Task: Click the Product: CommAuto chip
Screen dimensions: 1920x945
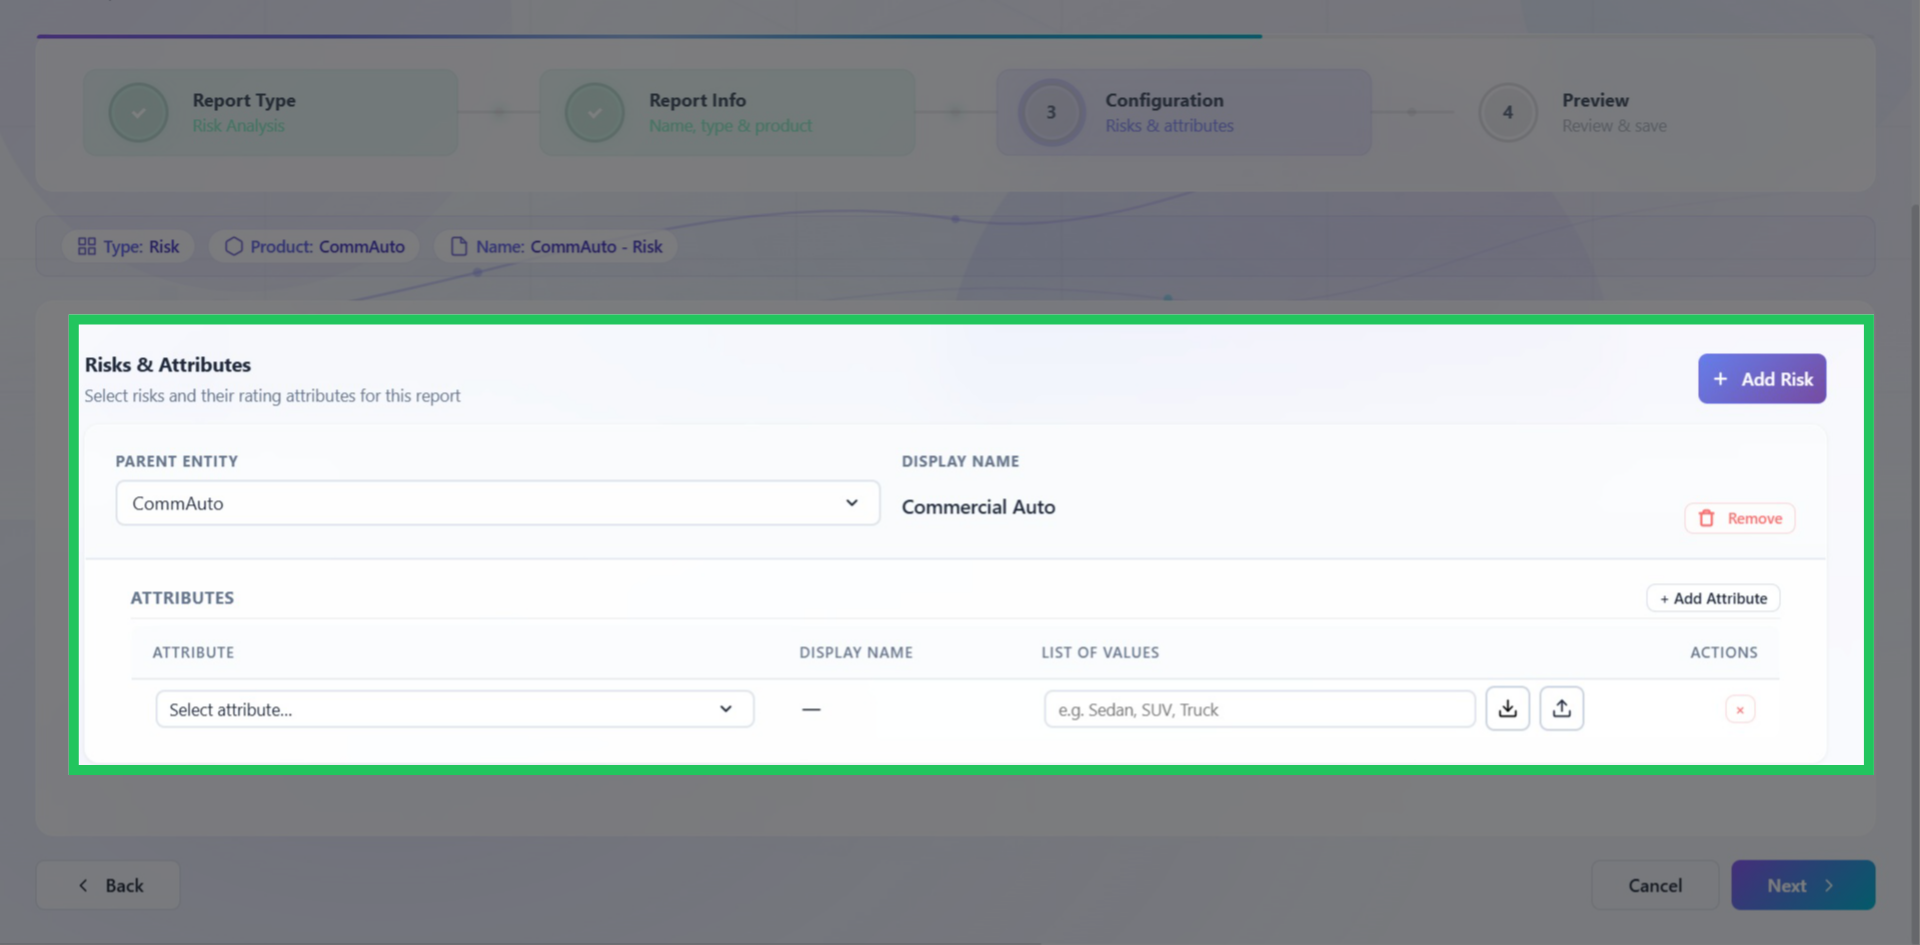Action: click(314, 246)
